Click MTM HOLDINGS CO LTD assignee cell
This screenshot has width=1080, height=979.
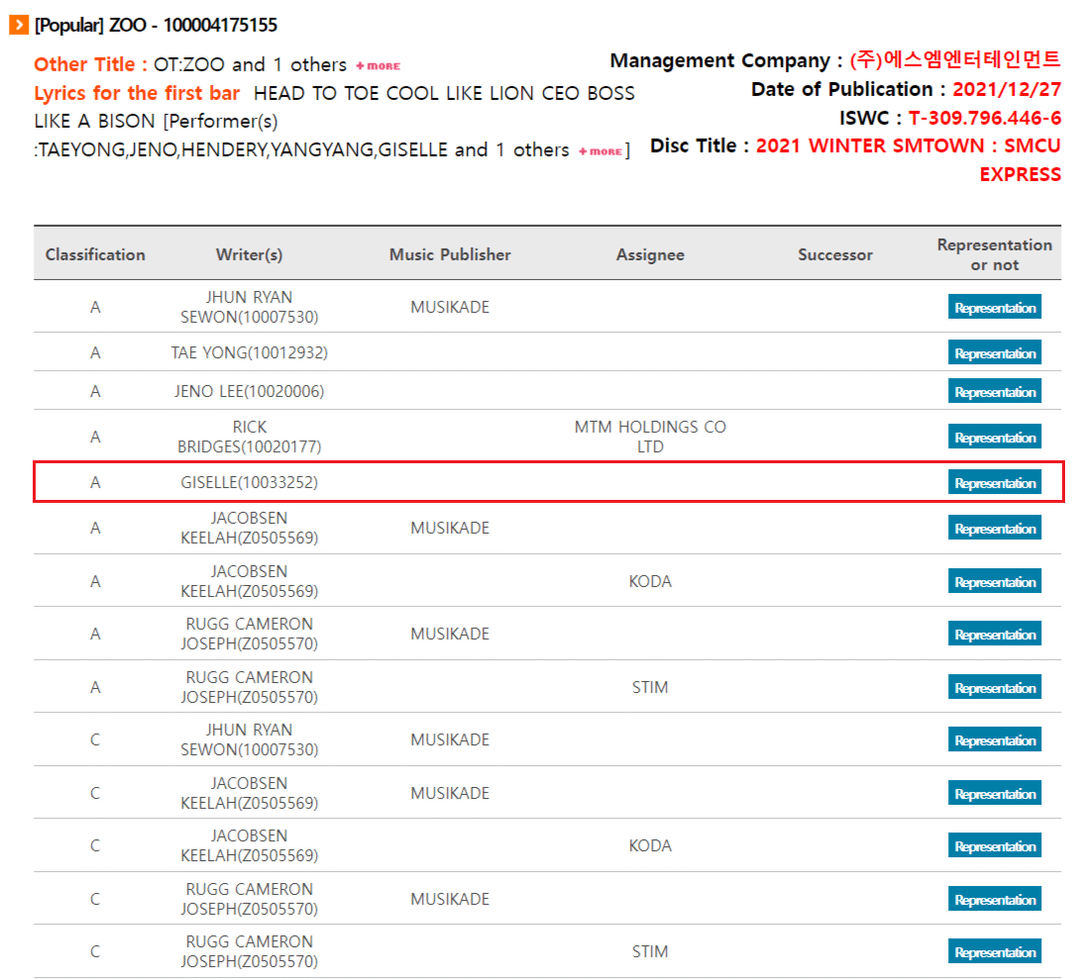pyautogui.click(x=650, y=437)
